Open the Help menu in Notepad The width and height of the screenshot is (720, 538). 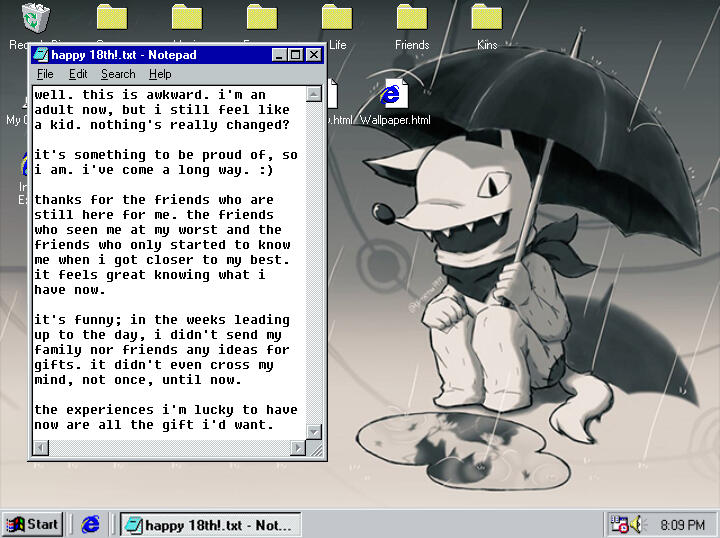(160, 74)
